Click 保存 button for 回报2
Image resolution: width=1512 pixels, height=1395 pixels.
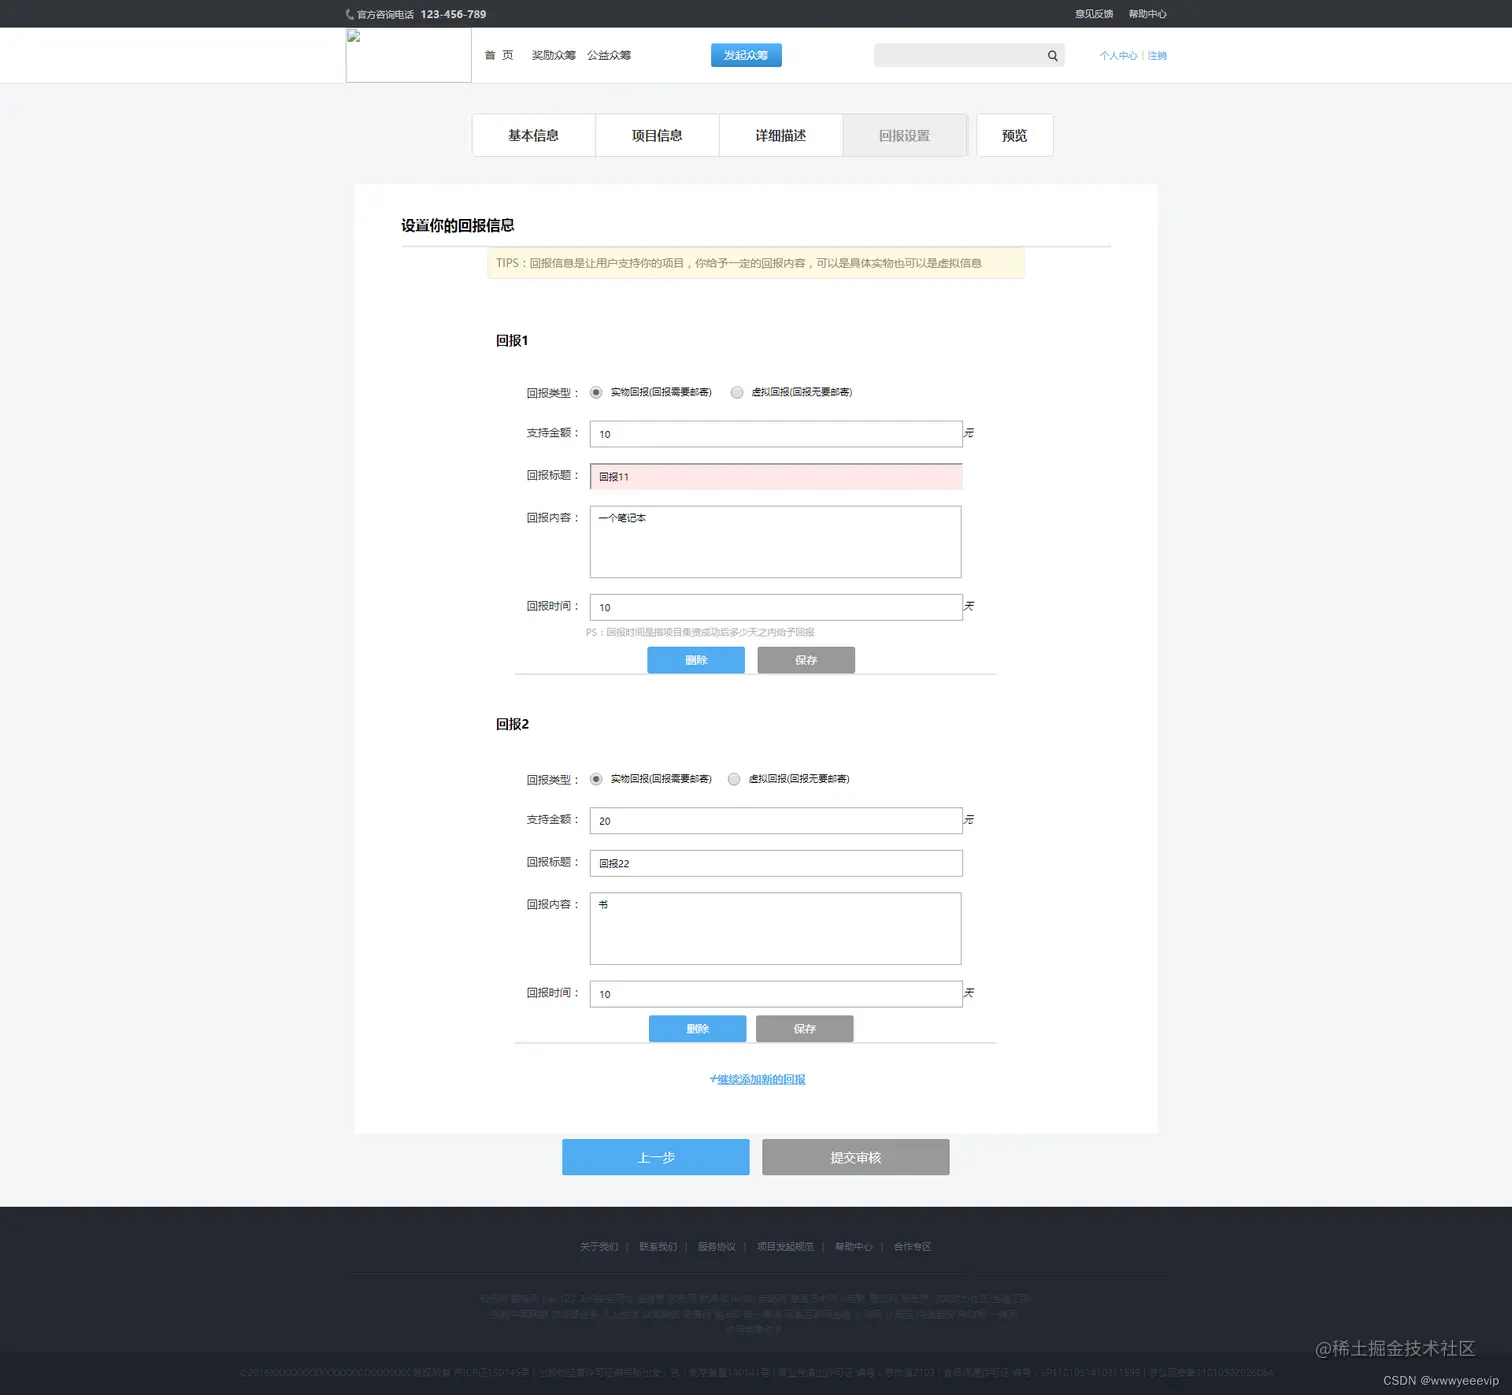805,1029
